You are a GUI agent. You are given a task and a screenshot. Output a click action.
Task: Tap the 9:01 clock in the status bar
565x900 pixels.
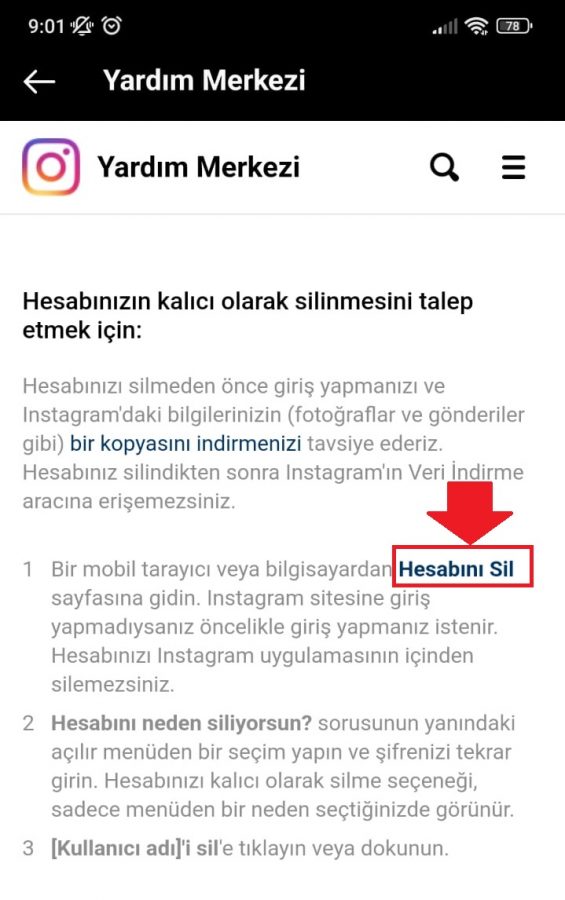(x=46, y=26)
